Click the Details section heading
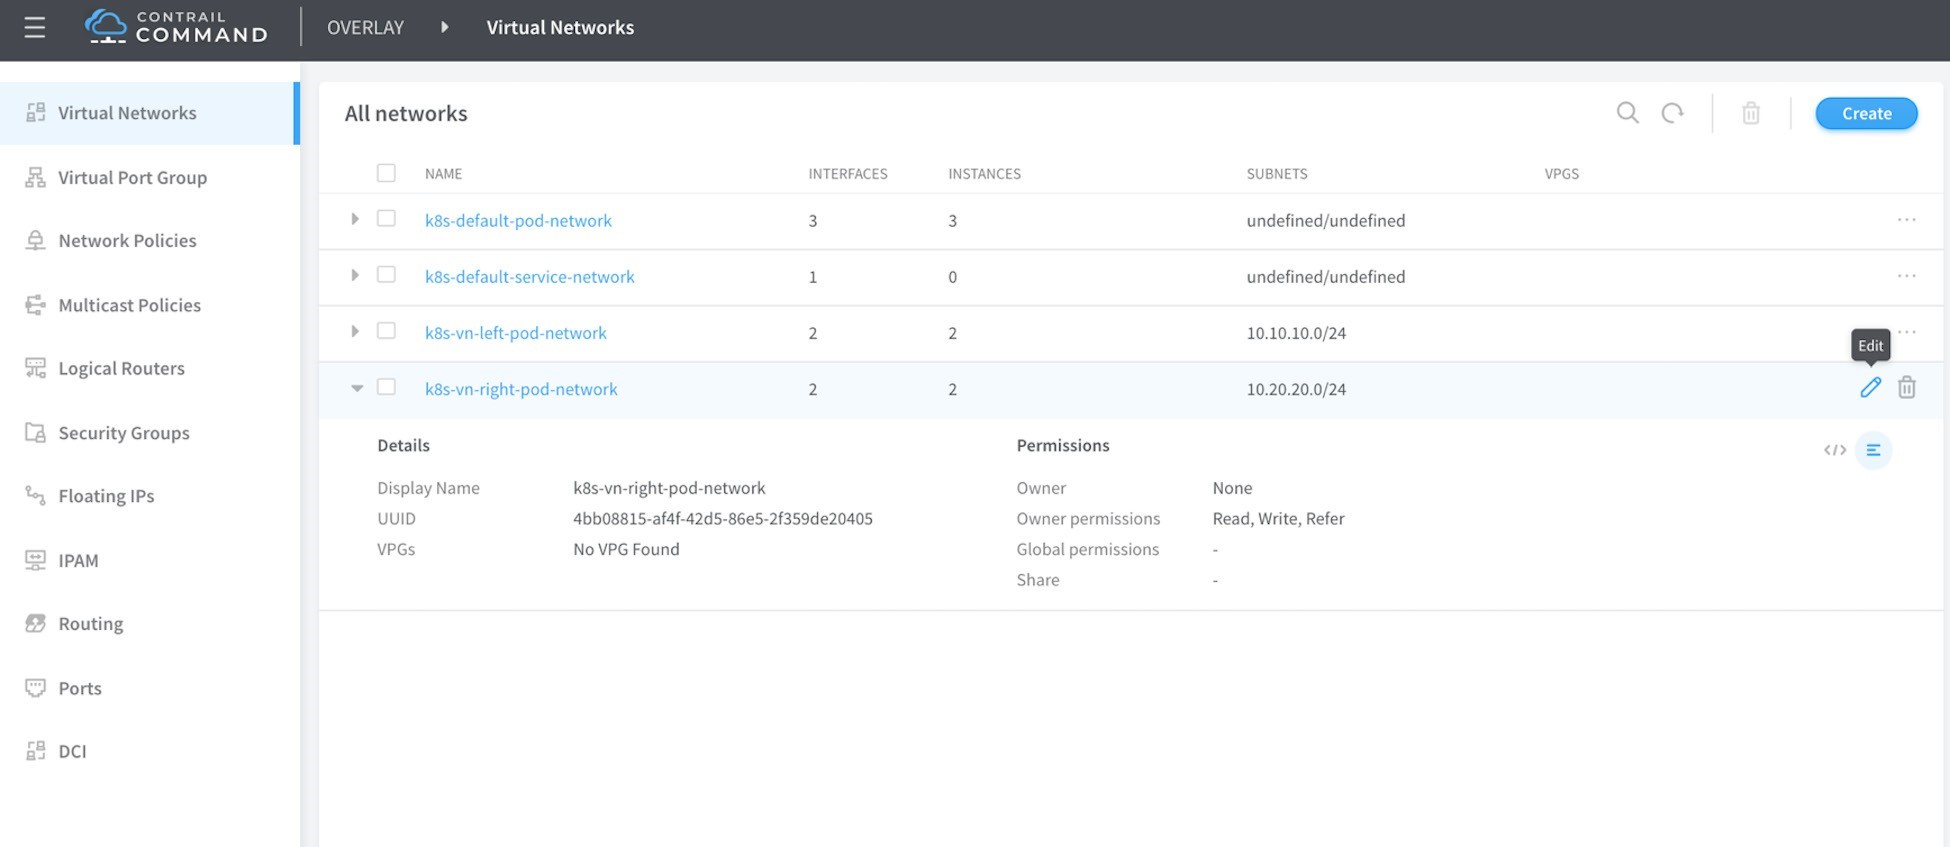The height and width of the screenshot is (847, 1950). [403, 445]
